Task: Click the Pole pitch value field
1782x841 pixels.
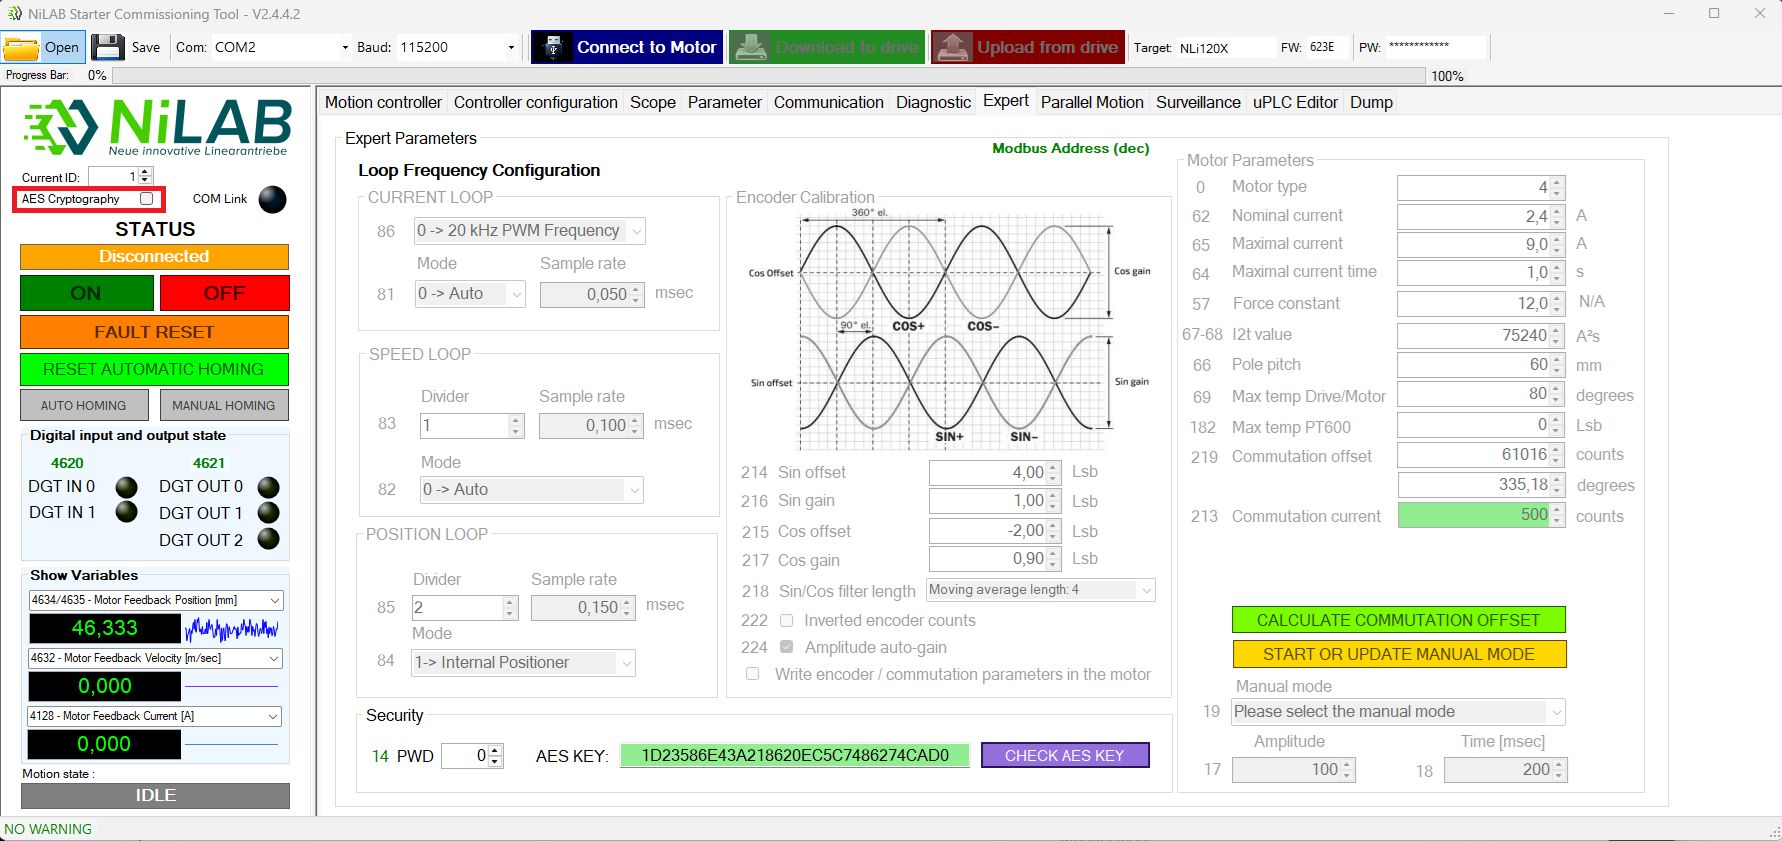Action: 1480,365
